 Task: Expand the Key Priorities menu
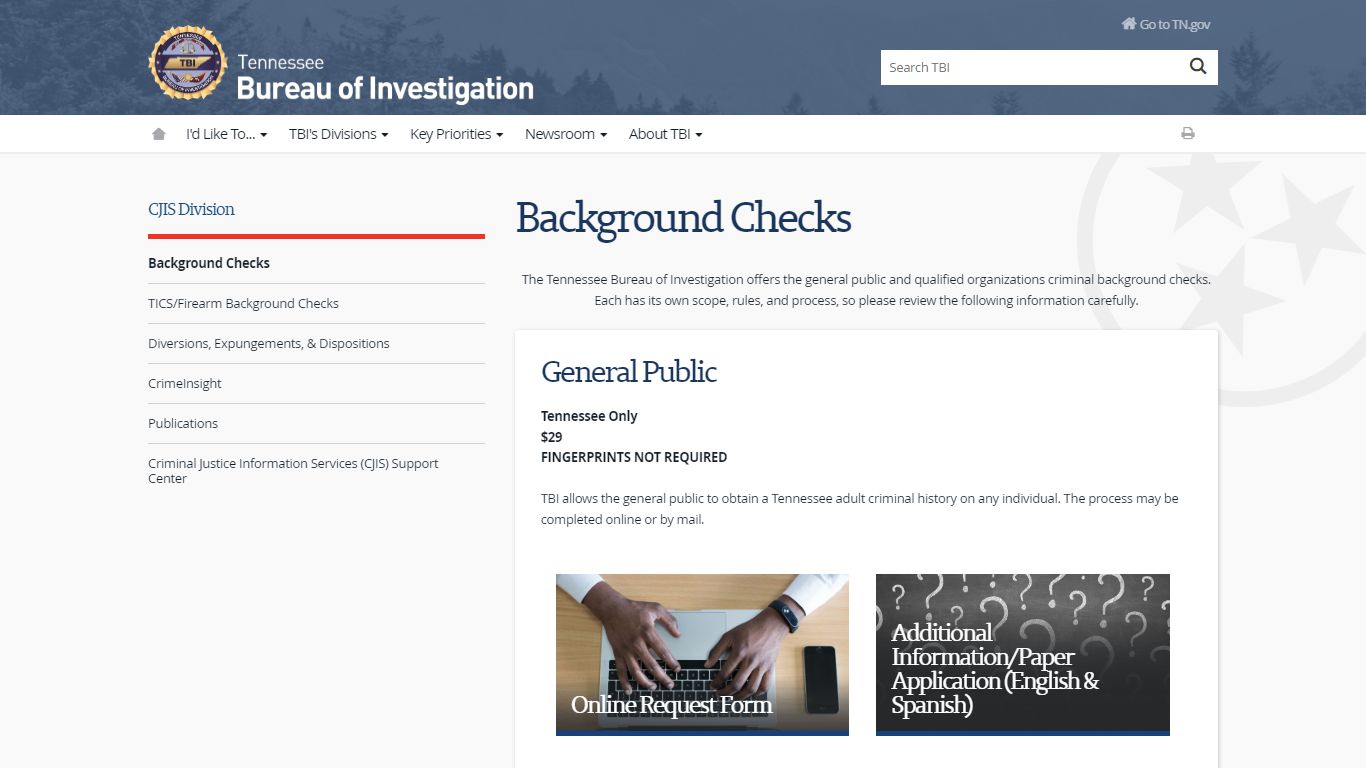coord(456,134)
